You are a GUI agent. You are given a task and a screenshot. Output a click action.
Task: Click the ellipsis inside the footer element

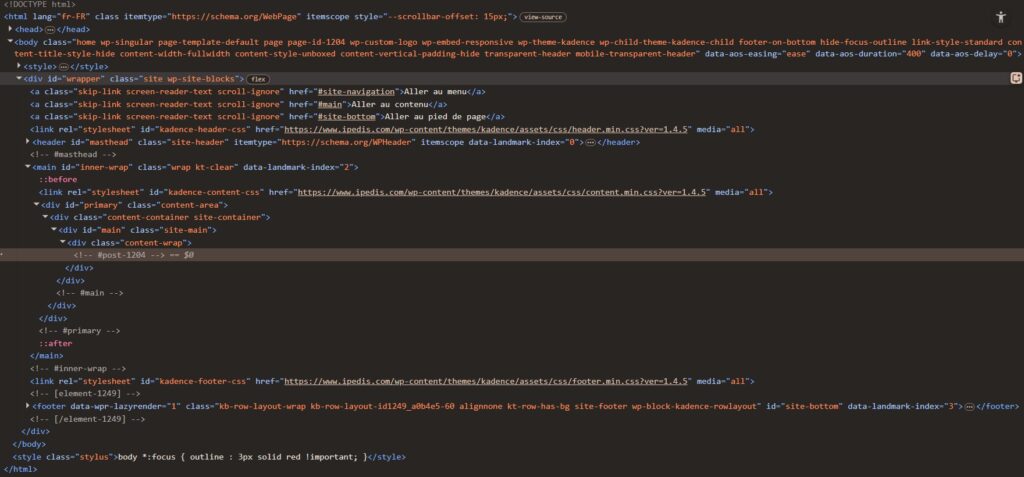(967, 406)
